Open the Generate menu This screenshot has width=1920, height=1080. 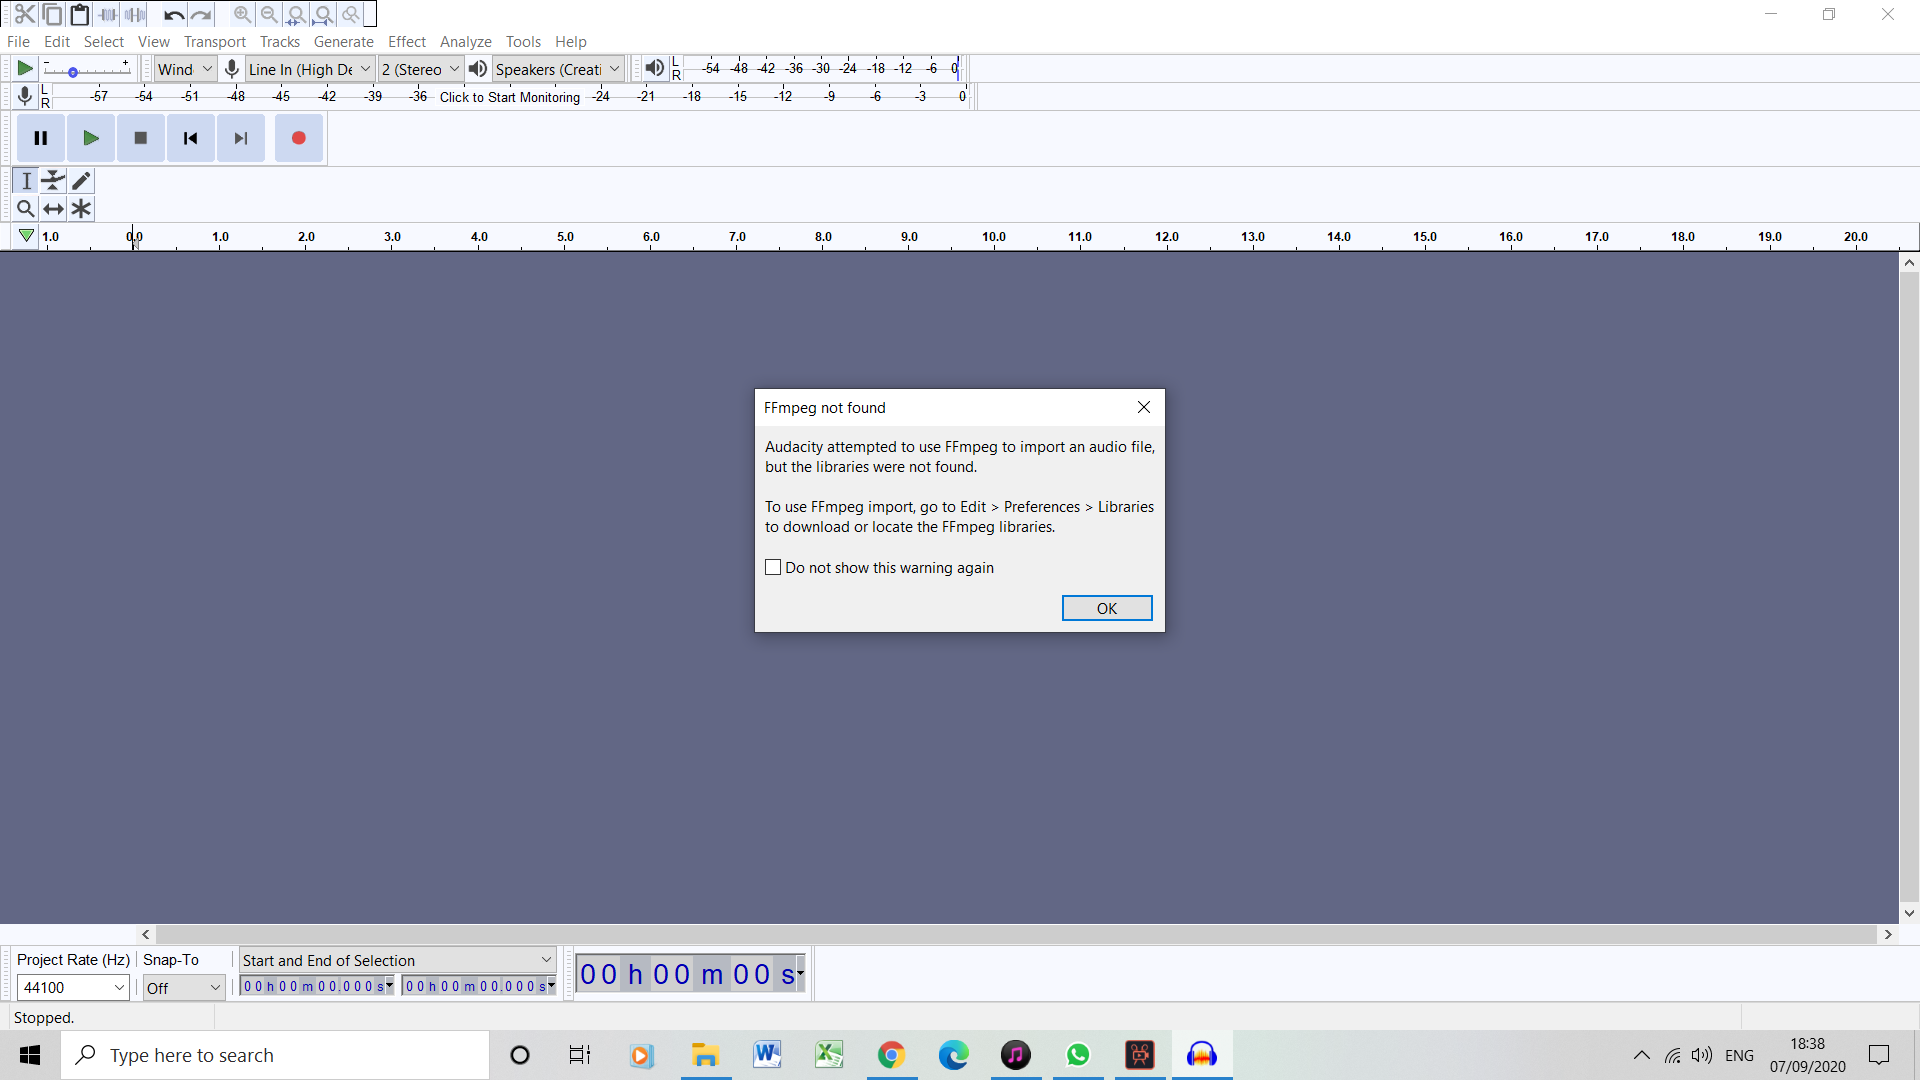click(344, 41)
